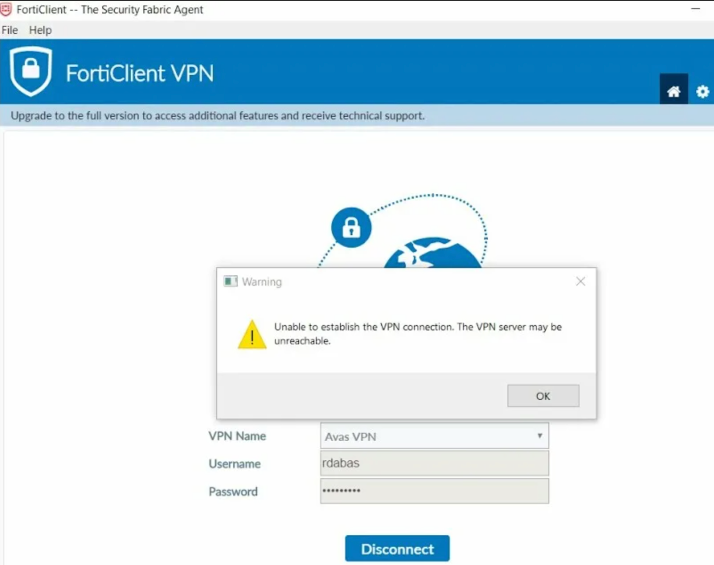This screenshot has height=565, width=714.
Task: Focus the Password input field
Action: (434, 491)
